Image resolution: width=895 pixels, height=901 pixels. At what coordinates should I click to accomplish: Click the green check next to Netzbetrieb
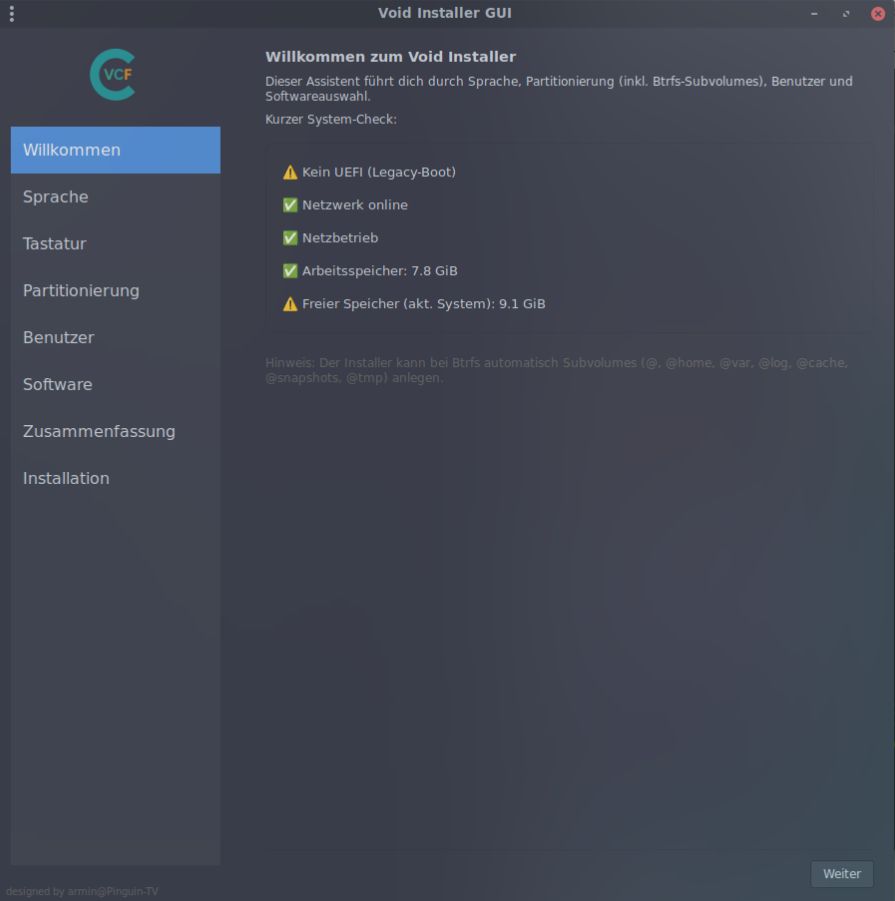[x=290, y=238]
